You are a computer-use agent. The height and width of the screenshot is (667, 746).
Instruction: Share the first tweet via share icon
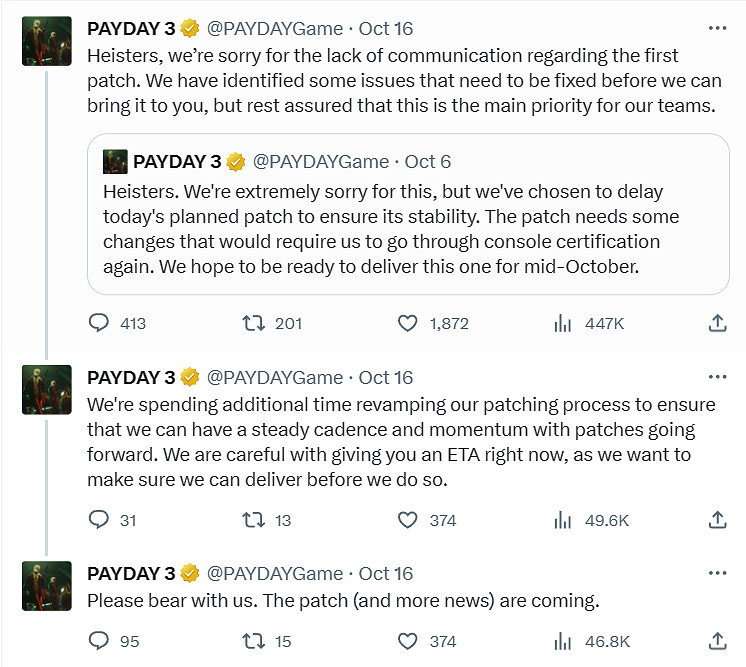click(x=717, y=323)
